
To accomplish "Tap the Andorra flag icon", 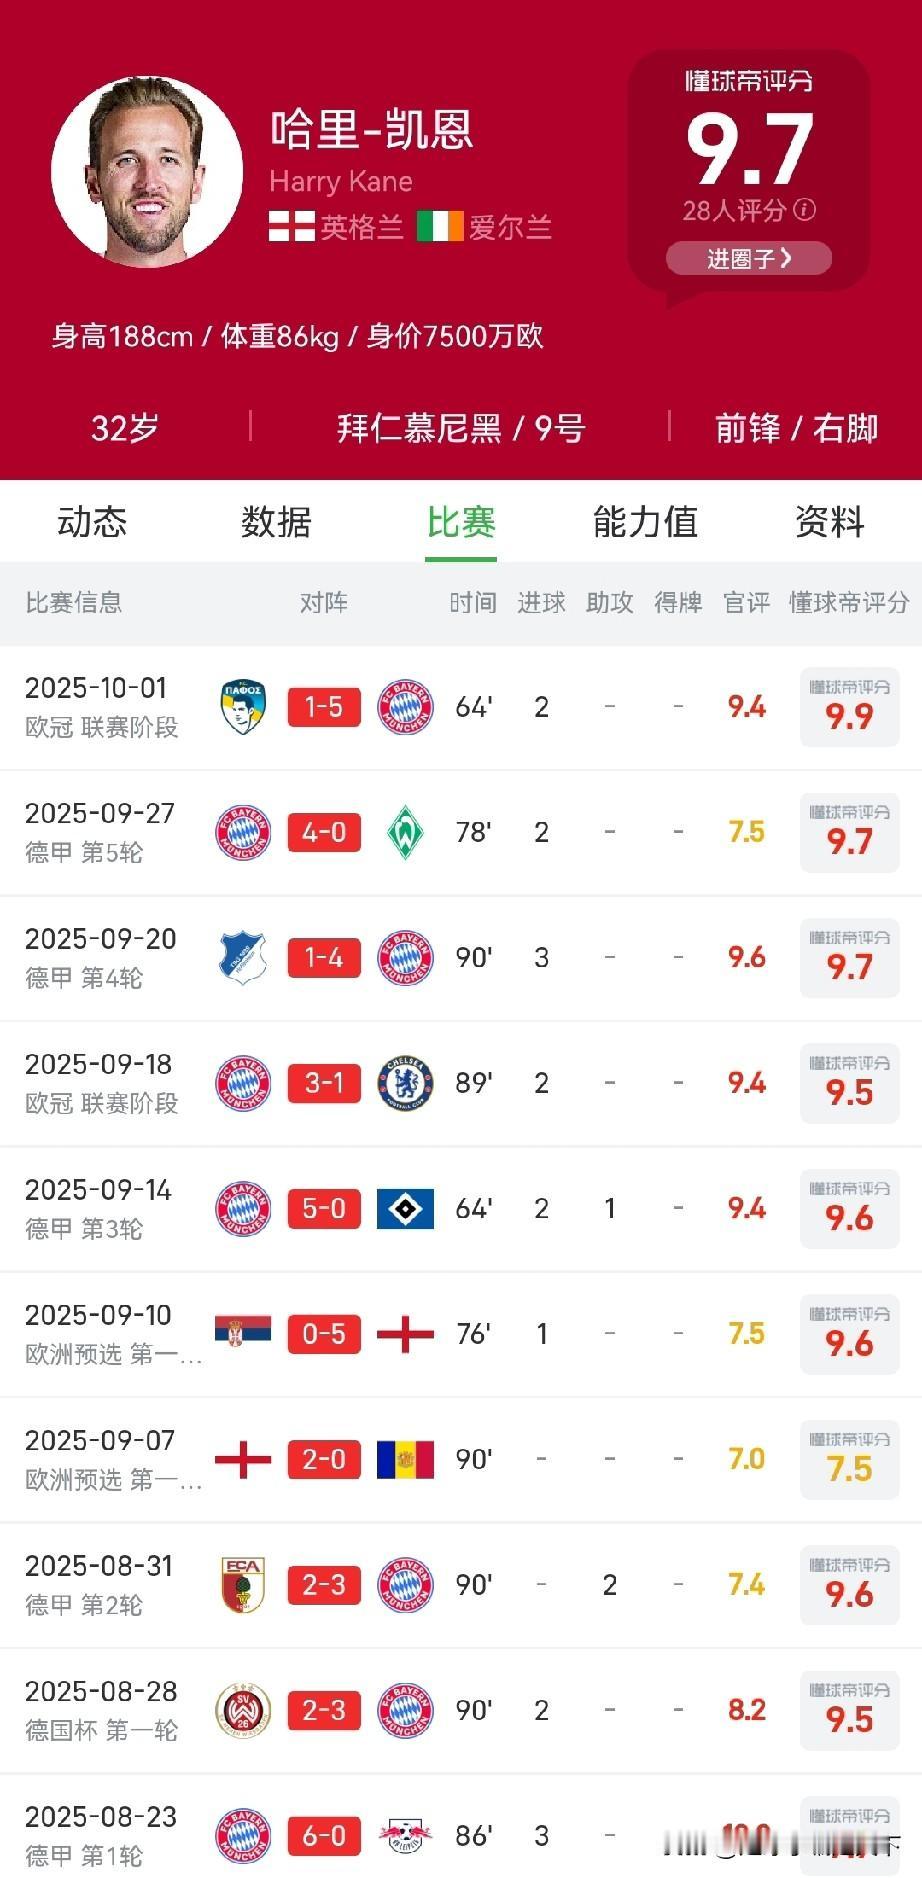I will tap(405, 1460).
